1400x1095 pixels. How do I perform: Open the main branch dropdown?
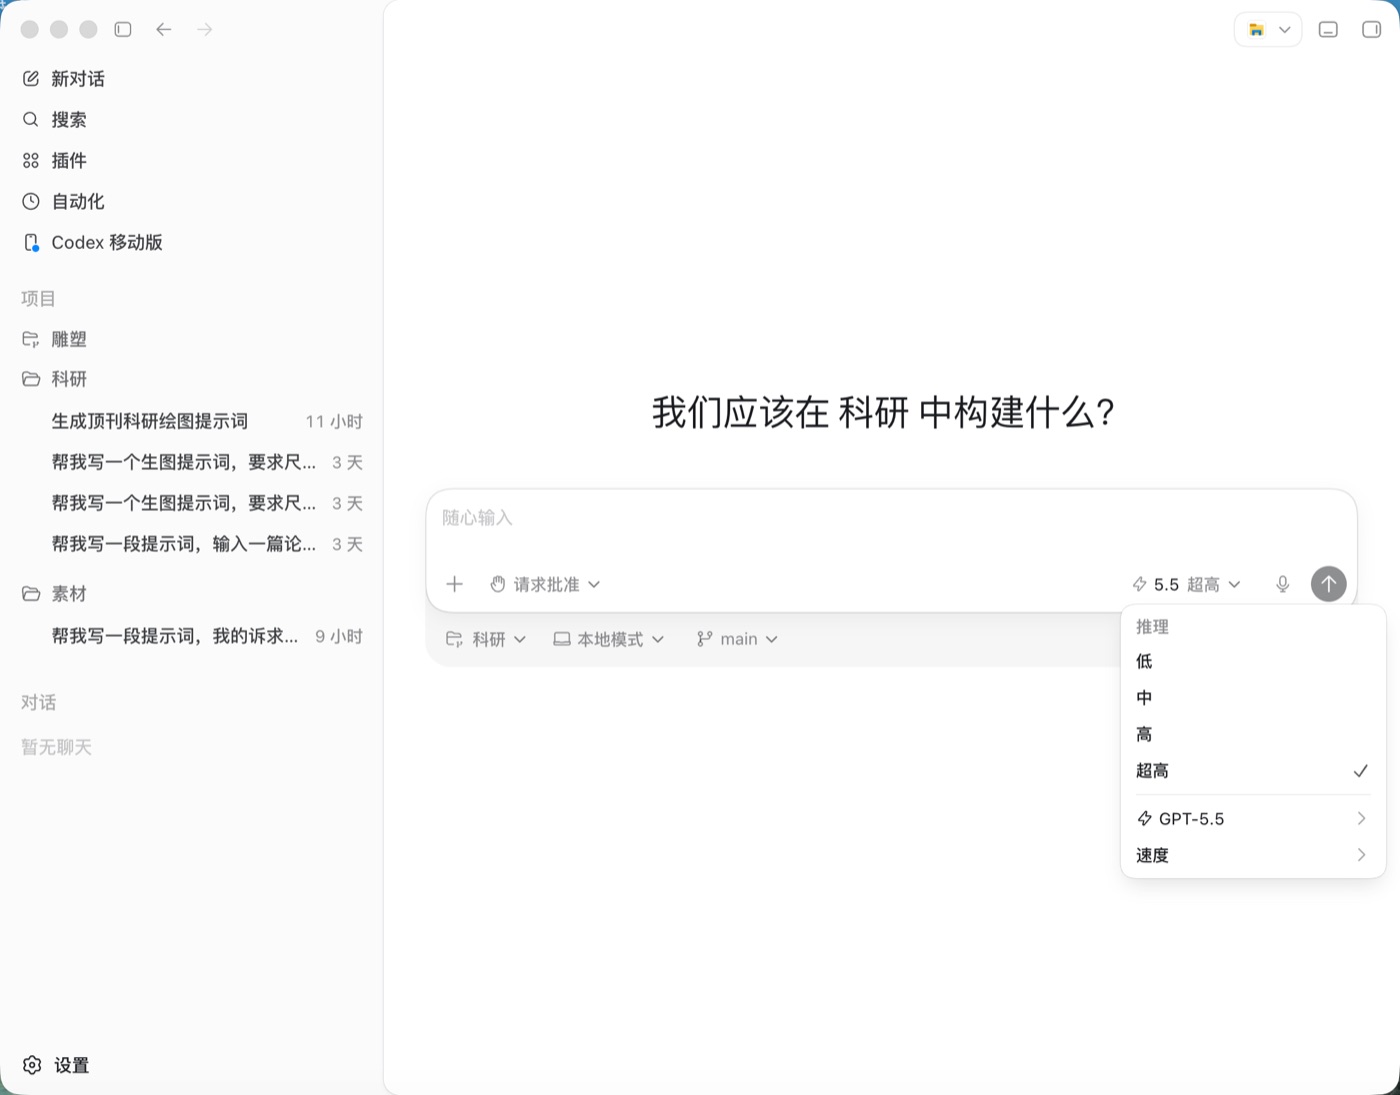tap(737, 639)
